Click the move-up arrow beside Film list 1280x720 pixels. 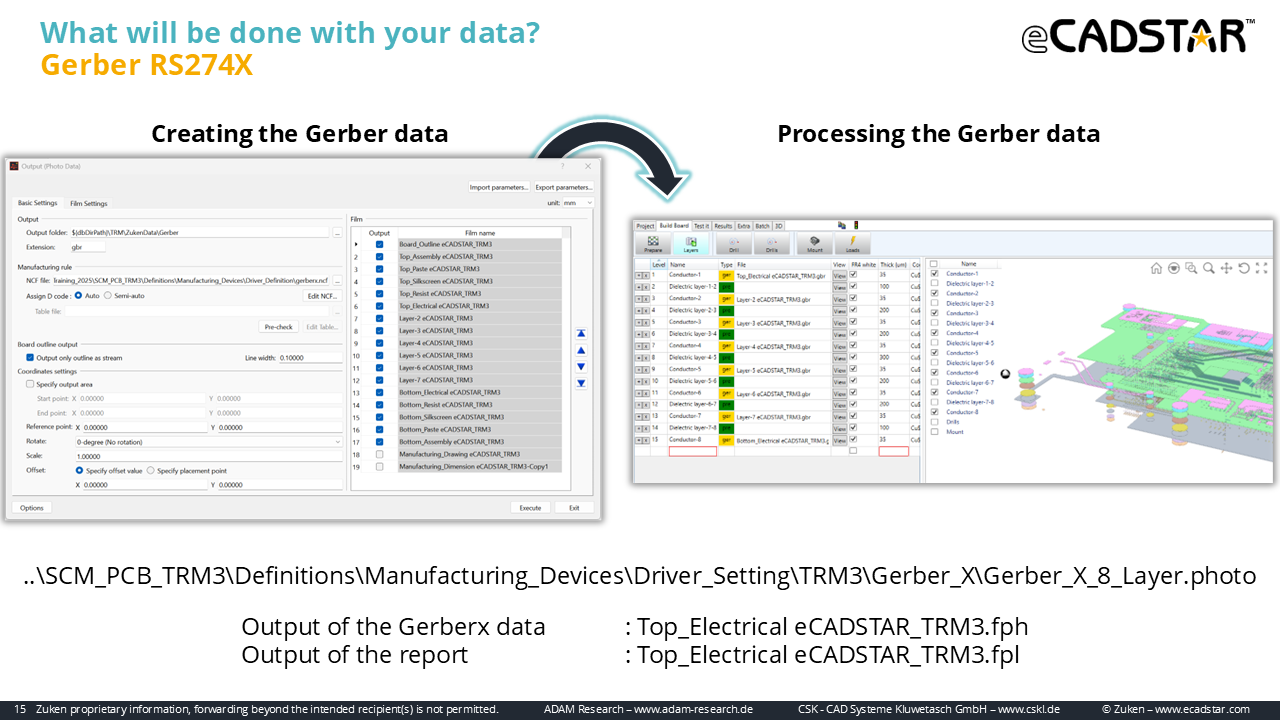tap(581, 350)
